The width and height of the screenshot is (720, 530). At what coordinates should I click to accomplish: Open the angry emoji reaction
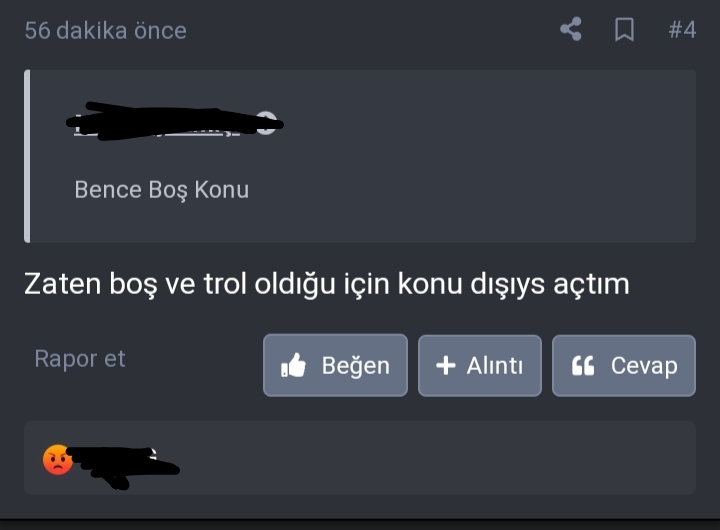click(x=57, y=459)
